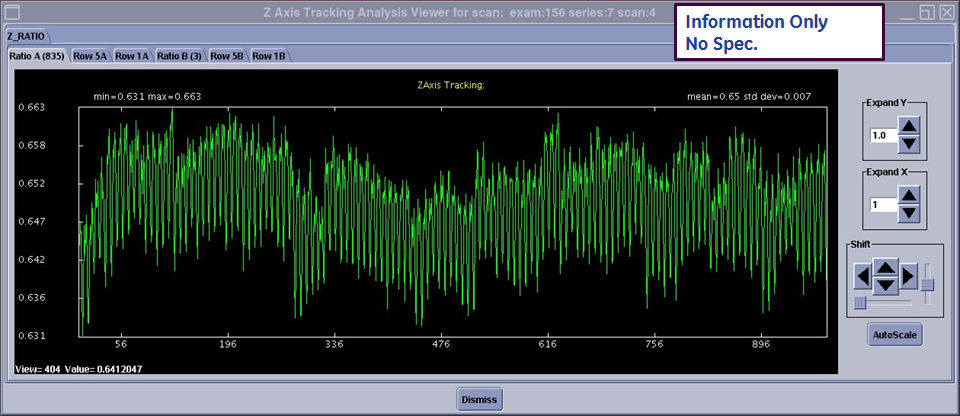The image size is (960, 416).
Task: Open the window menu icon in title bar
Action: [x=12, y=12]
